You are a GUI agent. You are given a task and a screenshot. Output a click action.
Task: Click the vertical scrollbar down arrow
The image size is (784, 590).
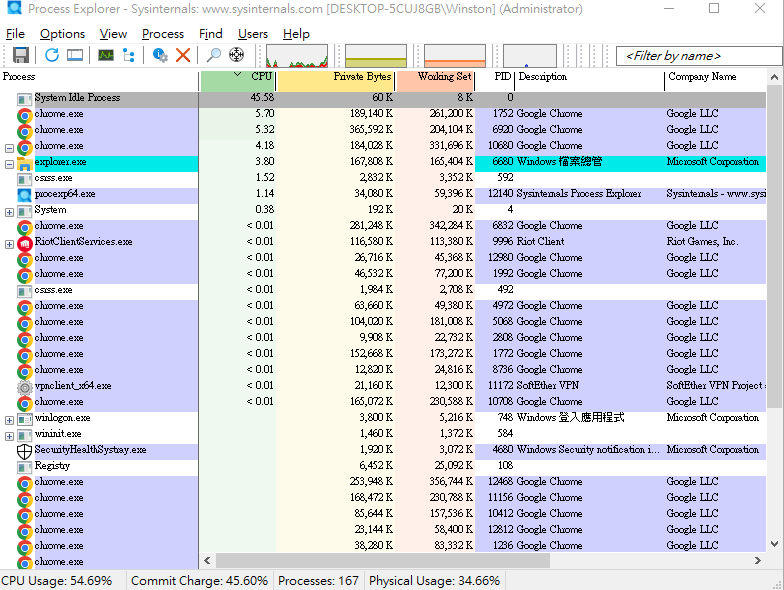click(x=774, y=544)
